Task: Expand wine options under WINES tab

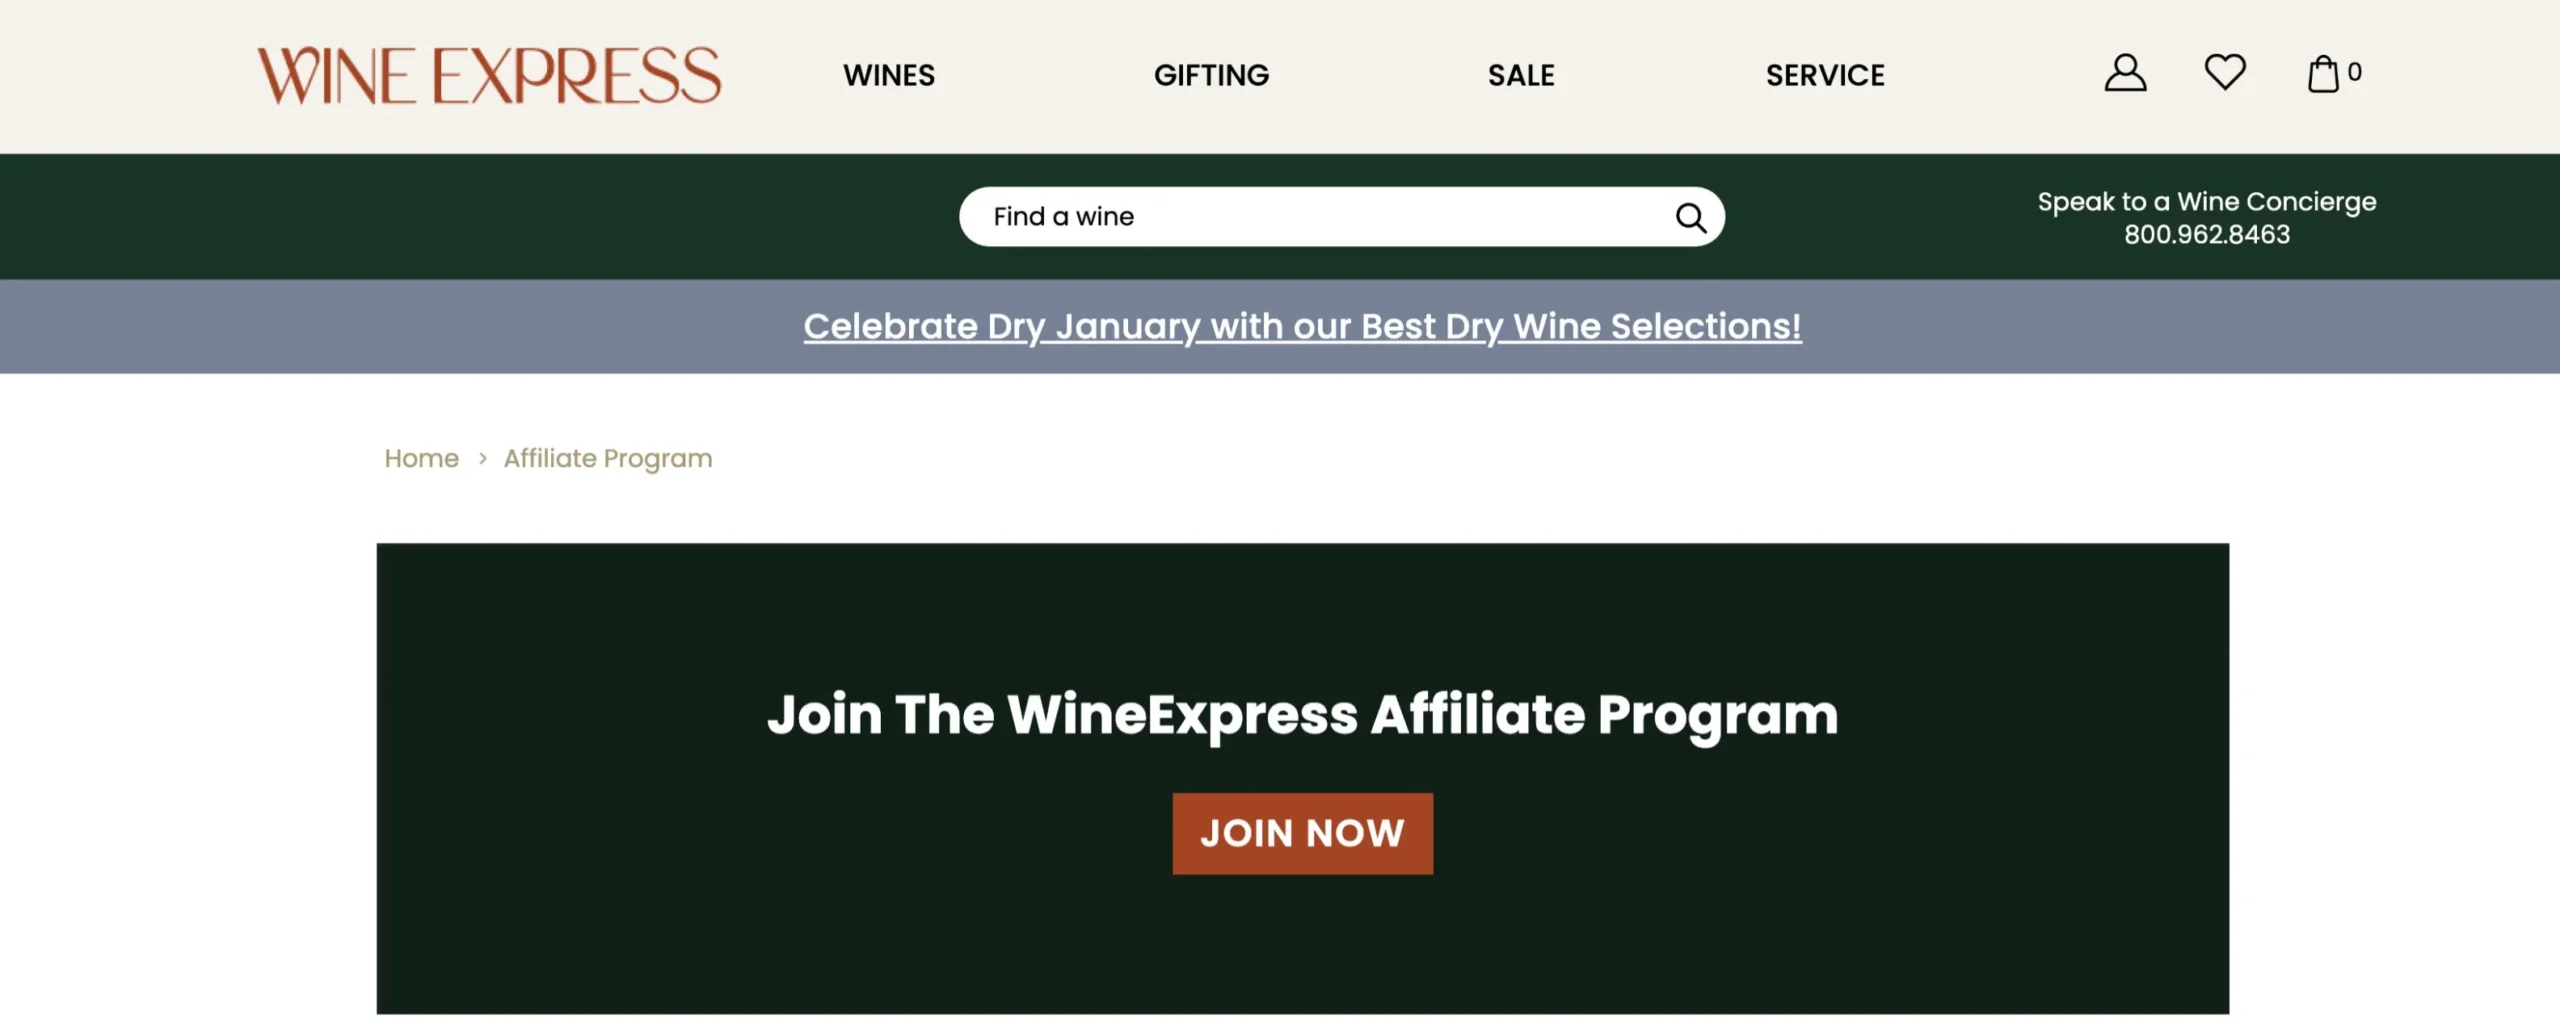Action: (888, 75)
